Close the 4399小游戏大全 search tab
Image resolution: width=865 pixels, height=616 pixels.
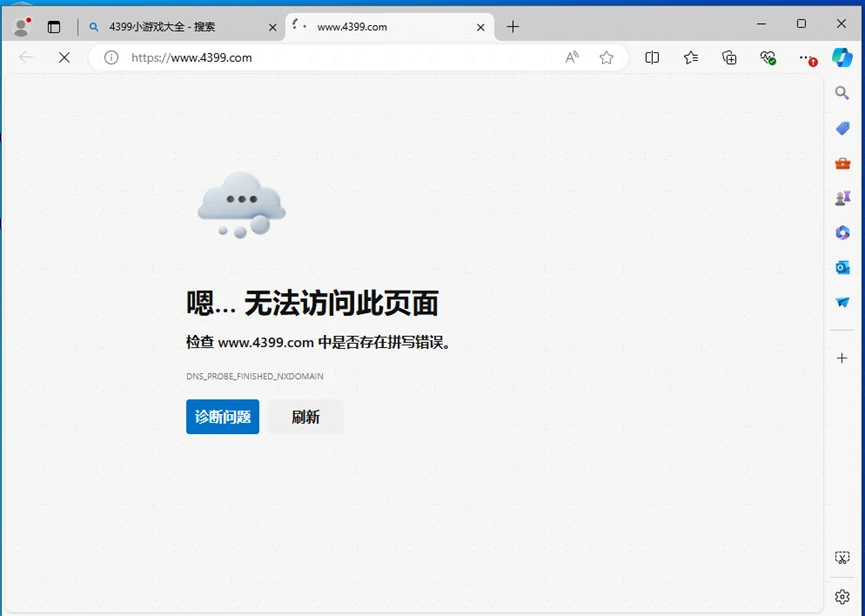tap(273, 27)
